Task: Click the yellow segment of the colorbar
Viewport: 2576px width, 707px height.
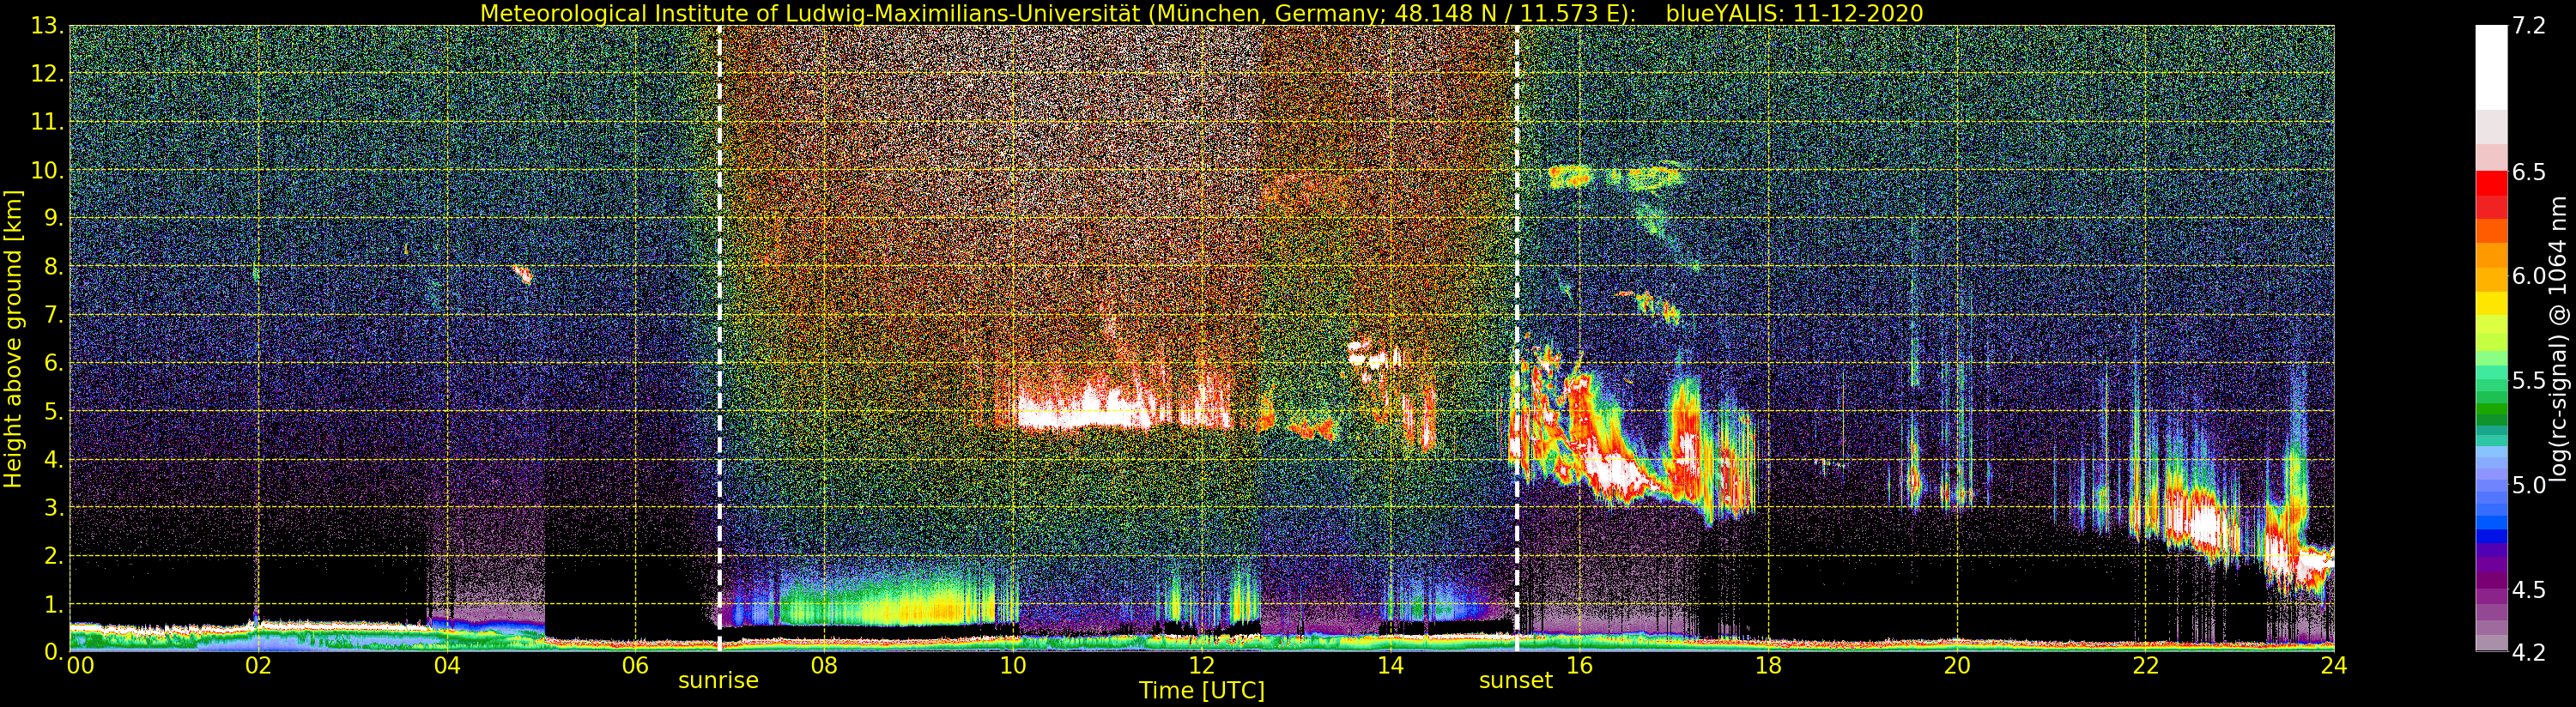Action: (x=2491, y=303)
